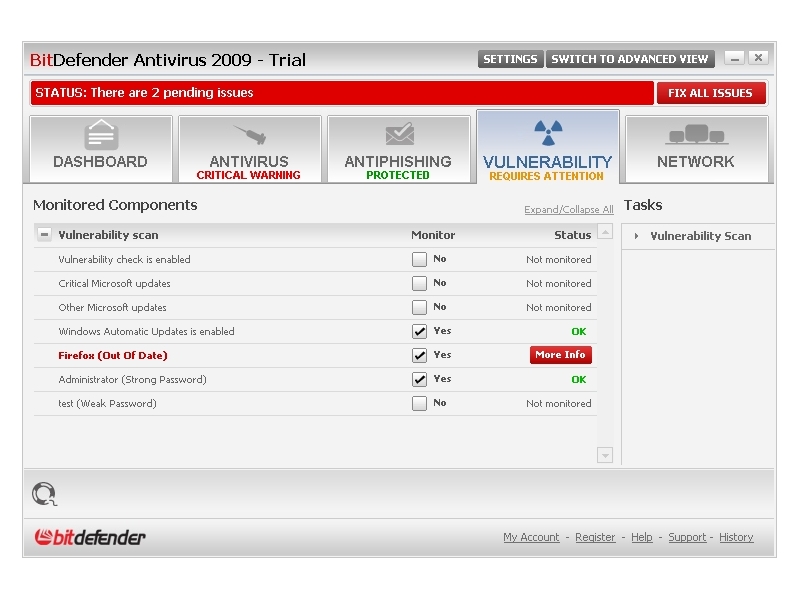The width and height of the screenshot is (800, 600).
Task: Click scrollbar down arrow in components list
Action: [x=605, y=455]
